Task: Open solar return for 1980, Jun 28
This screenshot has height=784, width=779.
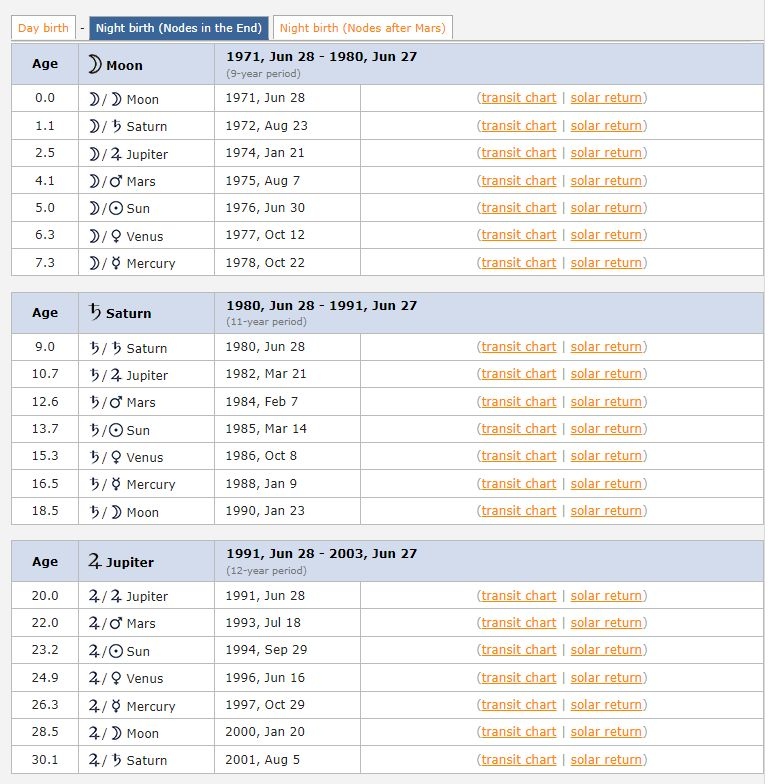Action: click(x=606, y=347)
